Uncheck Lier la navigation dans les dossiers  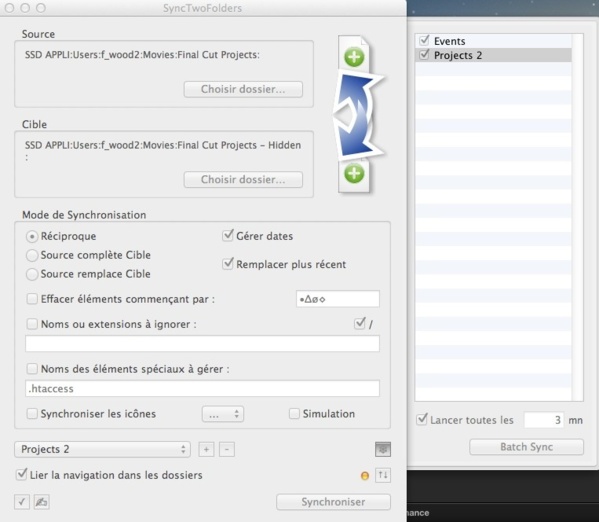[21, 474]
